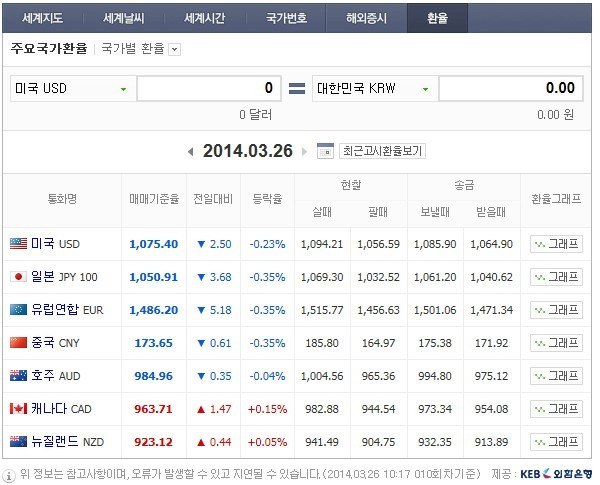
Task: Click the 미국 USD currency name
Action: 55,243
